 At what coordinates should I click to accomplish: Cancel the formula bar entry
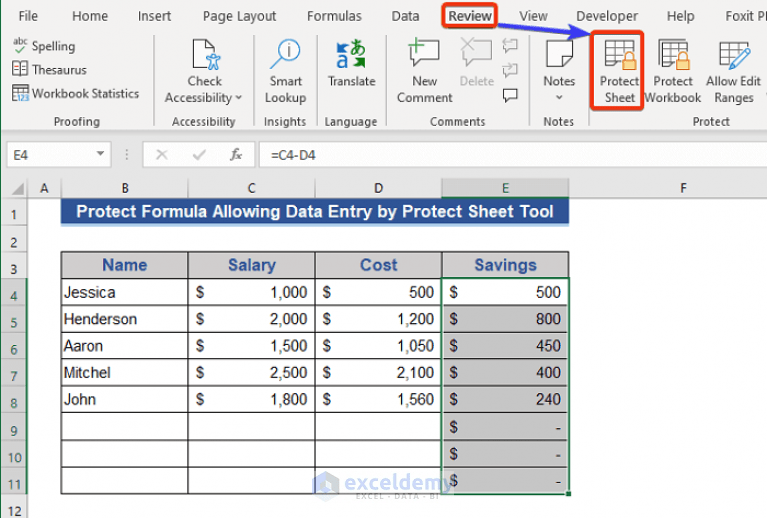coord(161,155)
